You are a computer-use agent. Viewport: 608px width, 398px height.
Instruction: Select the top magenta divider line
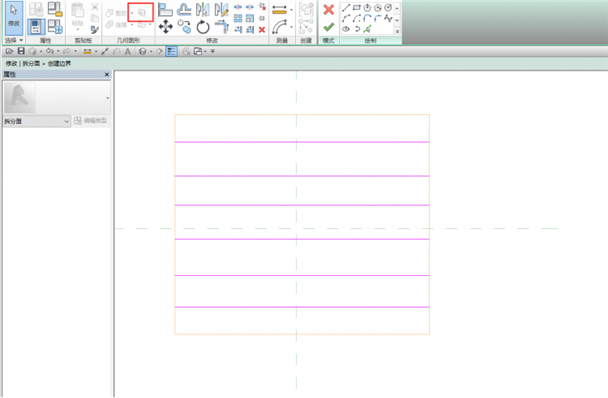(x=302, y=142)
